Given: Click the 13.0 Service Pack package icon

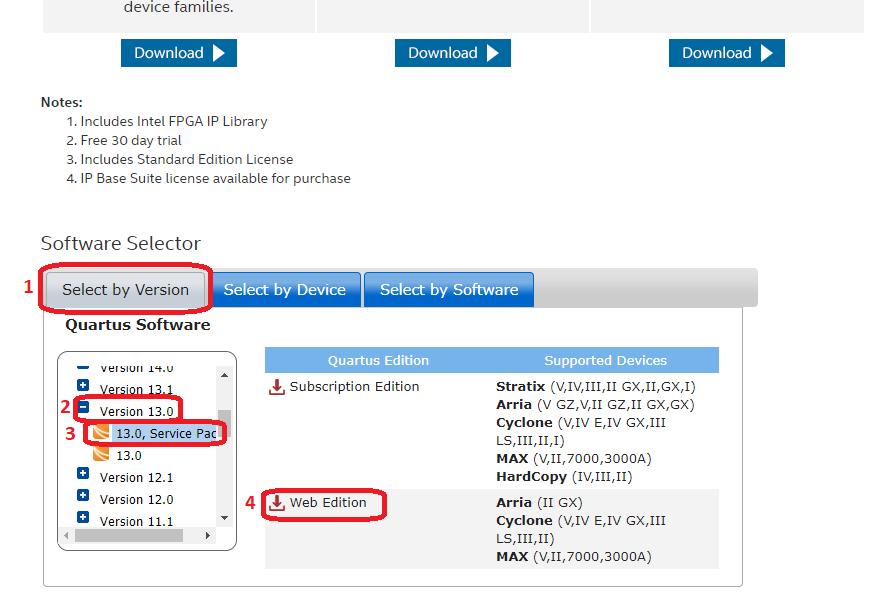Looking at the screenshot, I should coord(101,433).
